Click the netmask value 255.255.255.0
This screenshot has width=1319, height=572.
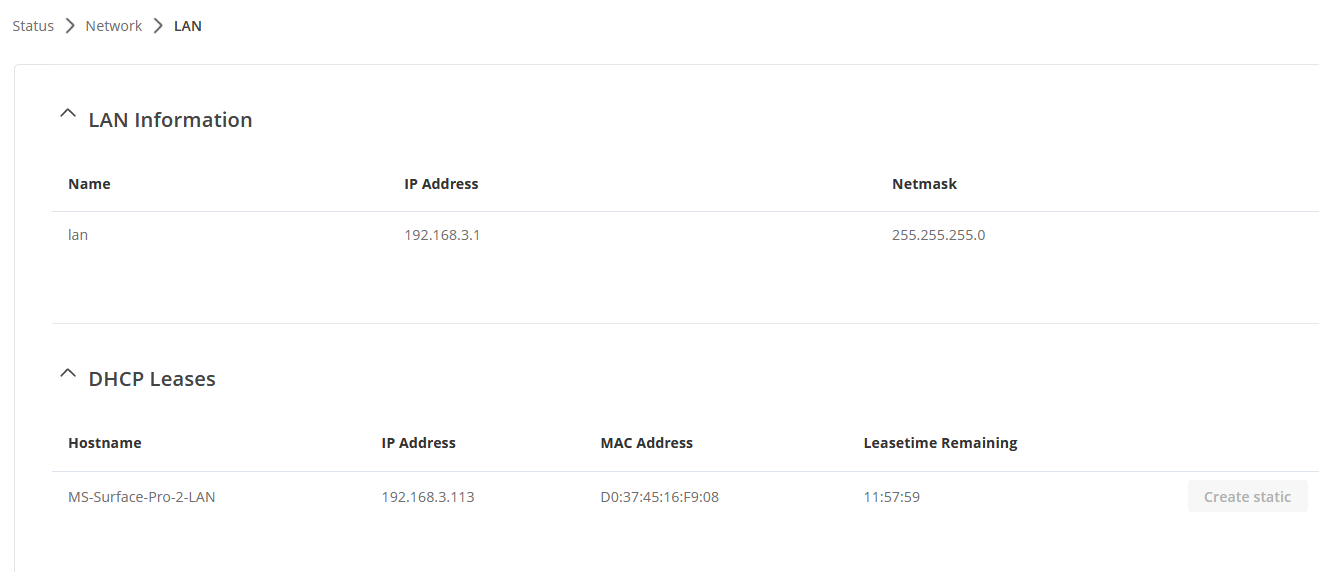(939, 236)
